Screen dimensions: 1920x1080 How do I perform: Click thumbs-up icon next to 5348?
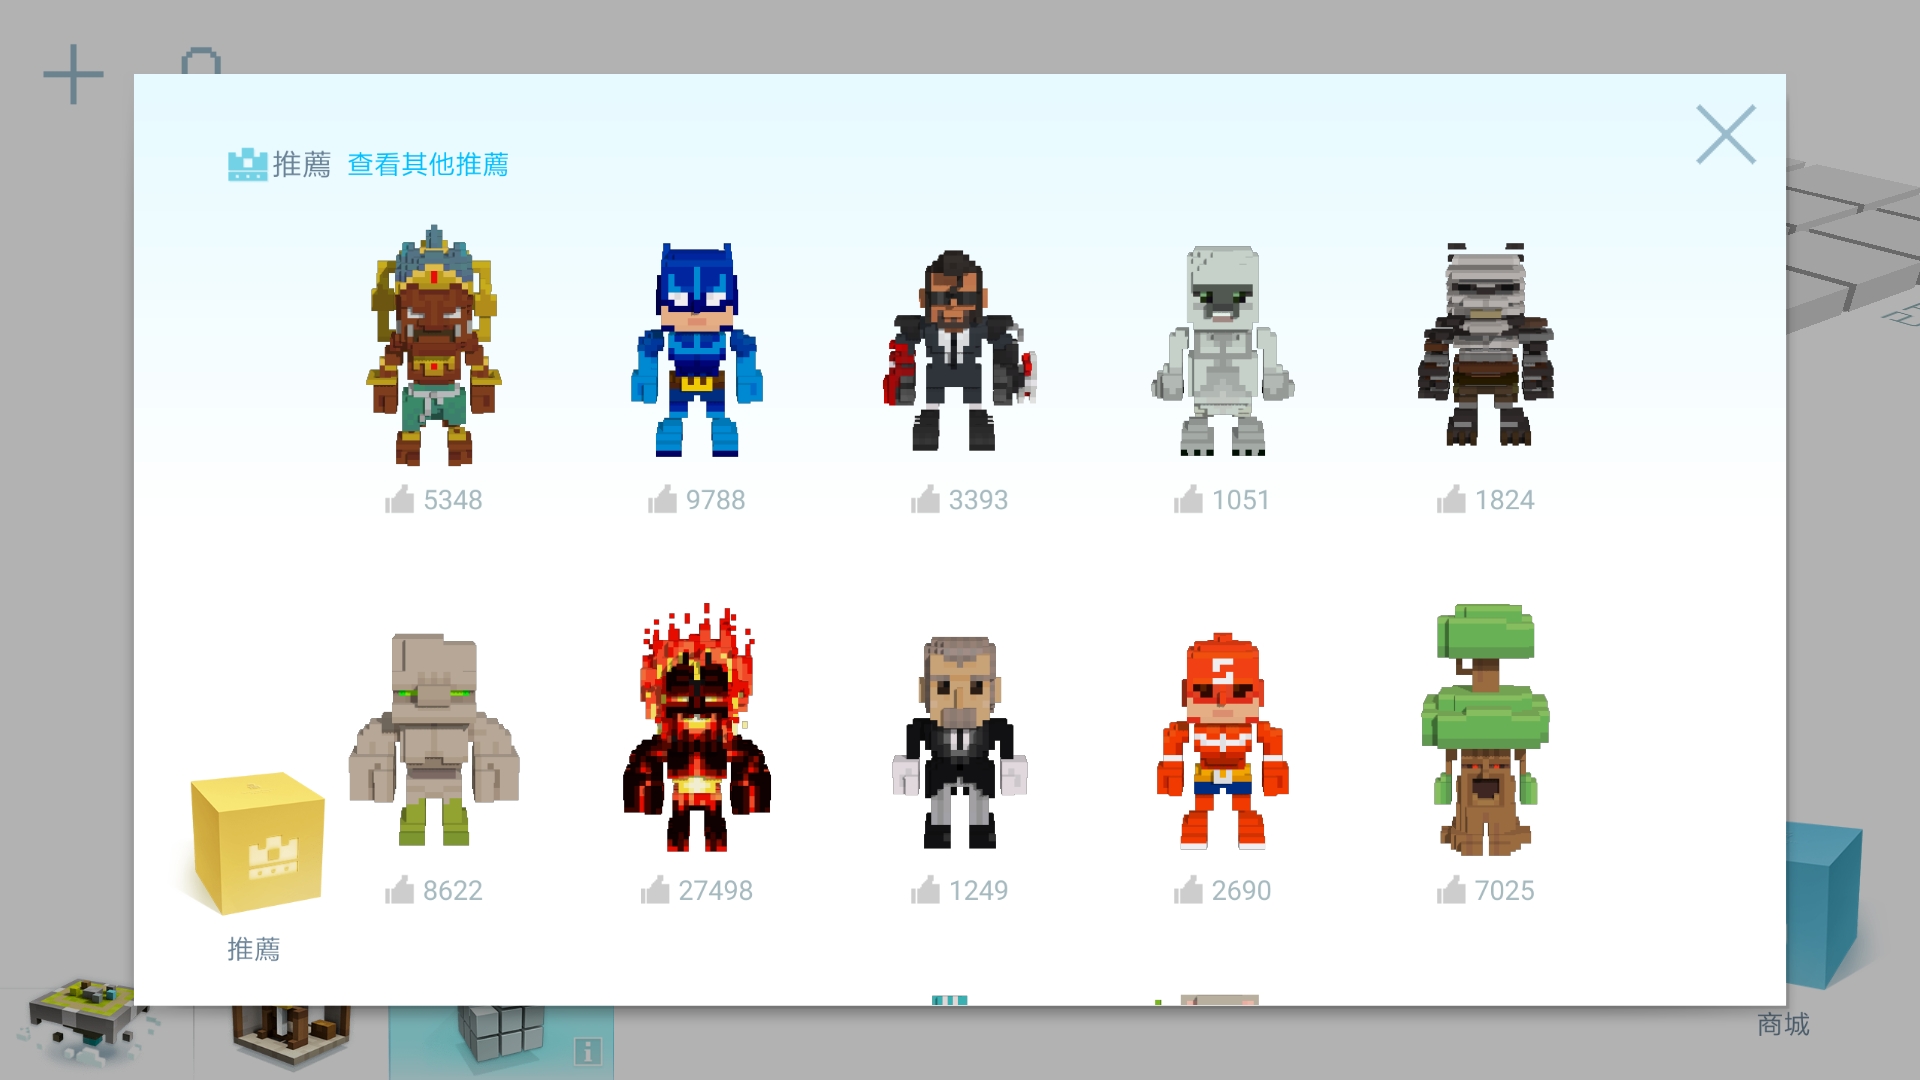pyautogui.click(x=399, y=499)
